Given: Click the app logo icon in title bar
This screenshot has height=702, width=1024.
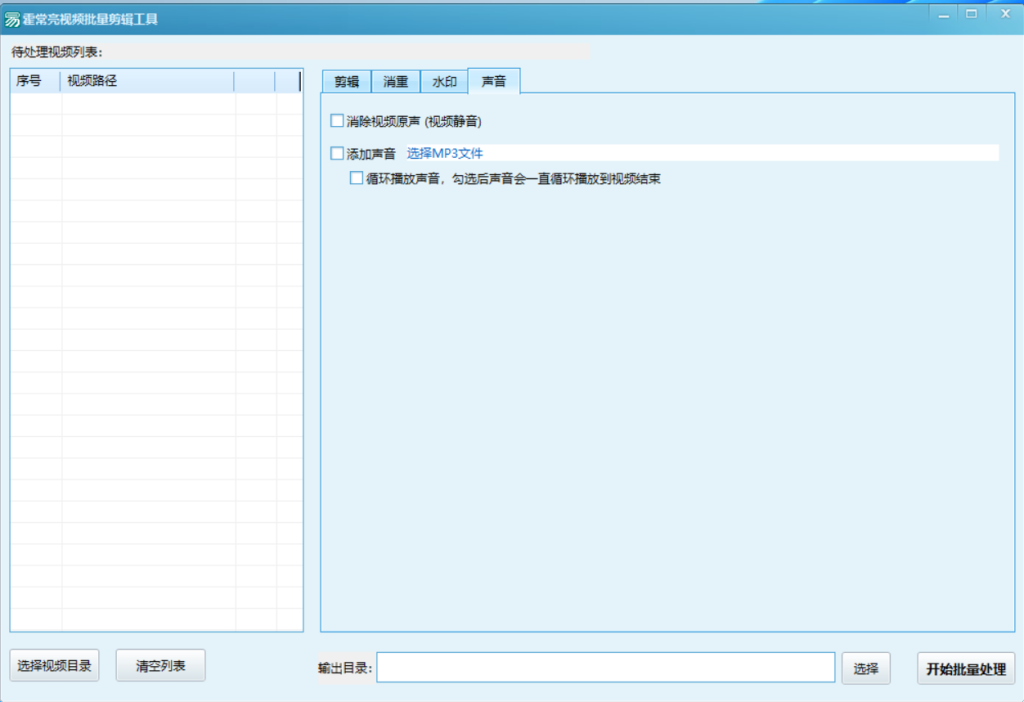Looking at the screenshot, I should point(13,19).
